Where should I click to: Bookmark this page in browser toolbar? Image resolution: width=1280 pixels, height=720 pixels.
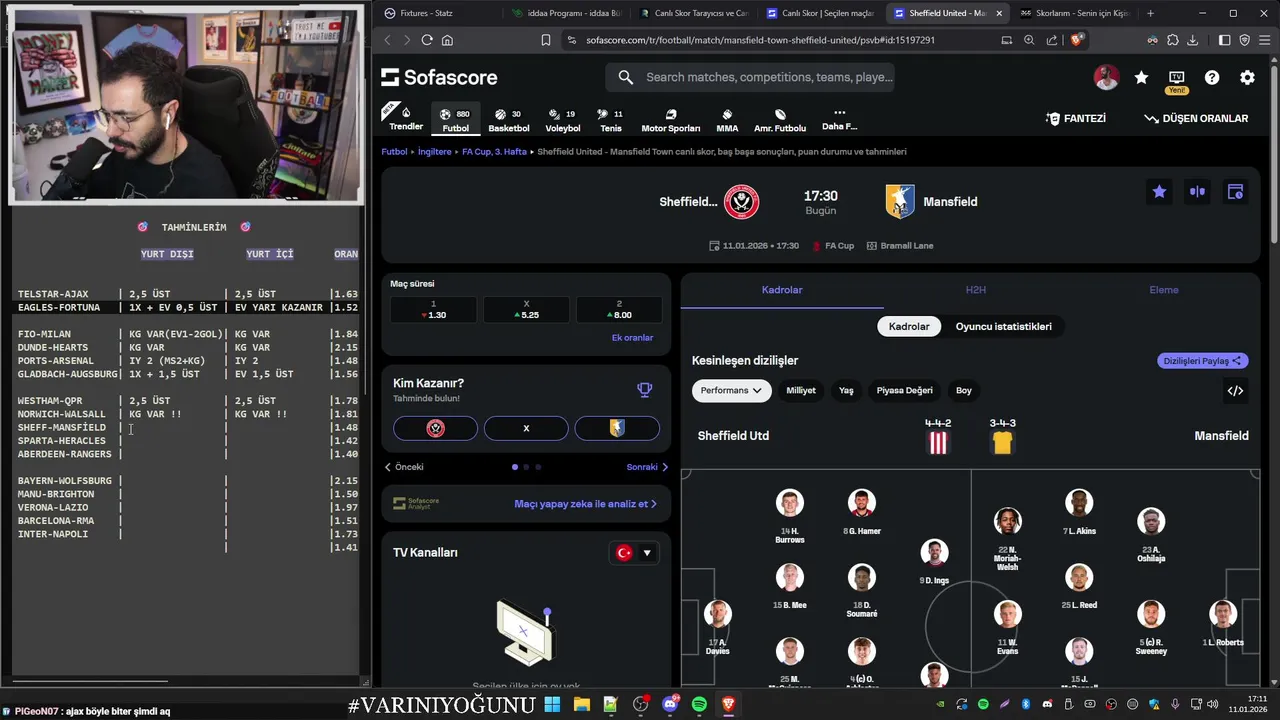point(546,40)
